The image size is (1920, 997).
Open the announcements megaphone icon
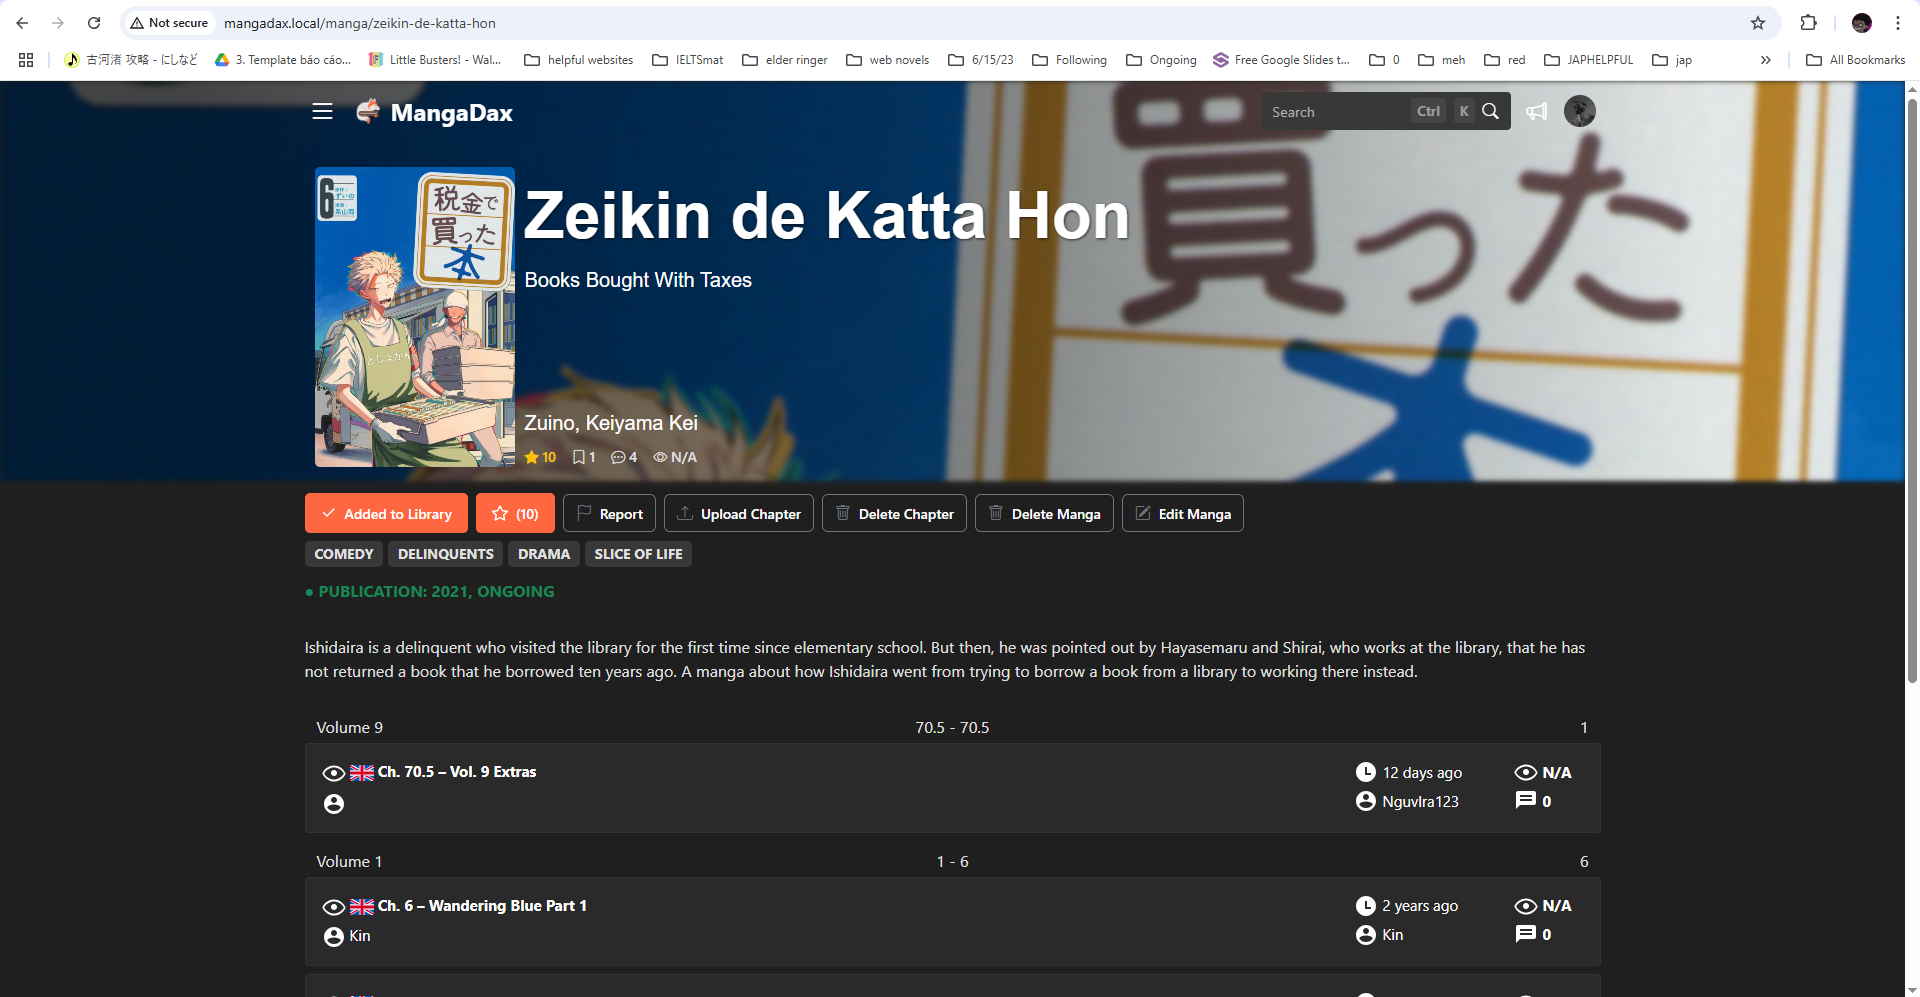coord(1537,111)
